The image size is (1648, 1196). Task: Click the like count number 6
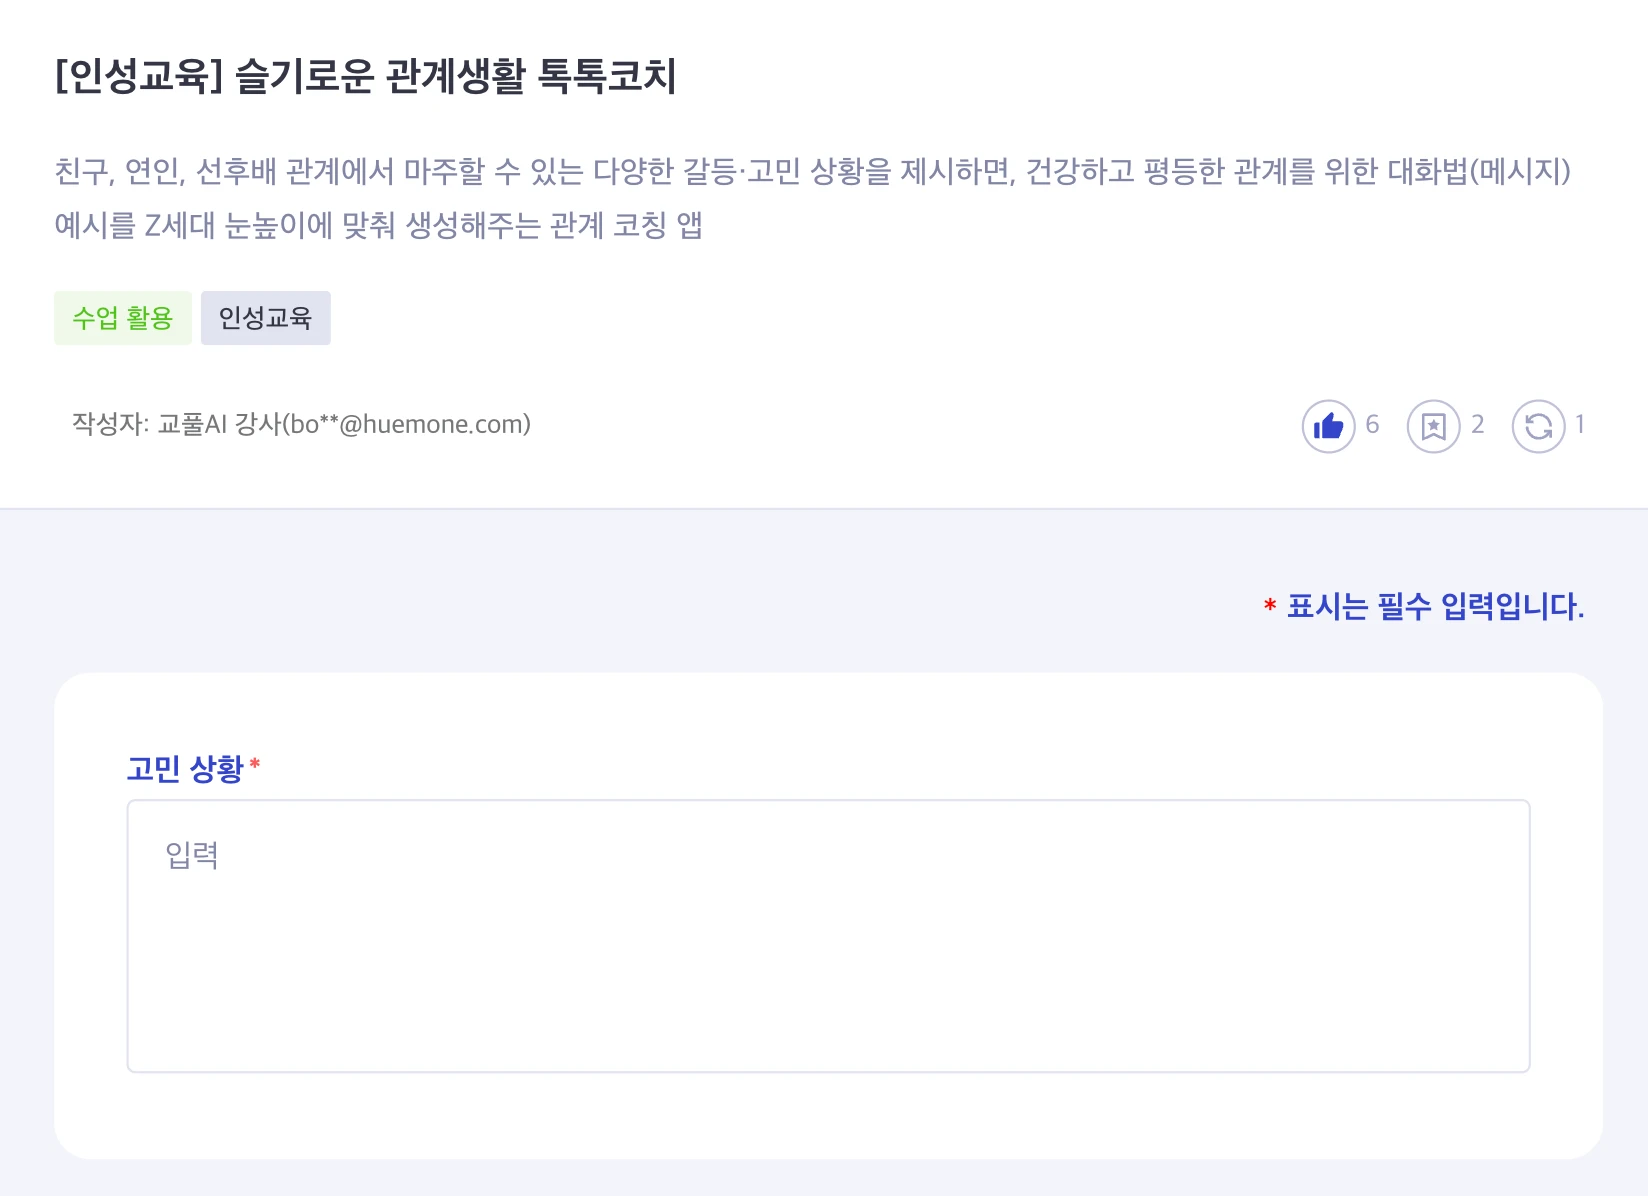(1372, 425)
